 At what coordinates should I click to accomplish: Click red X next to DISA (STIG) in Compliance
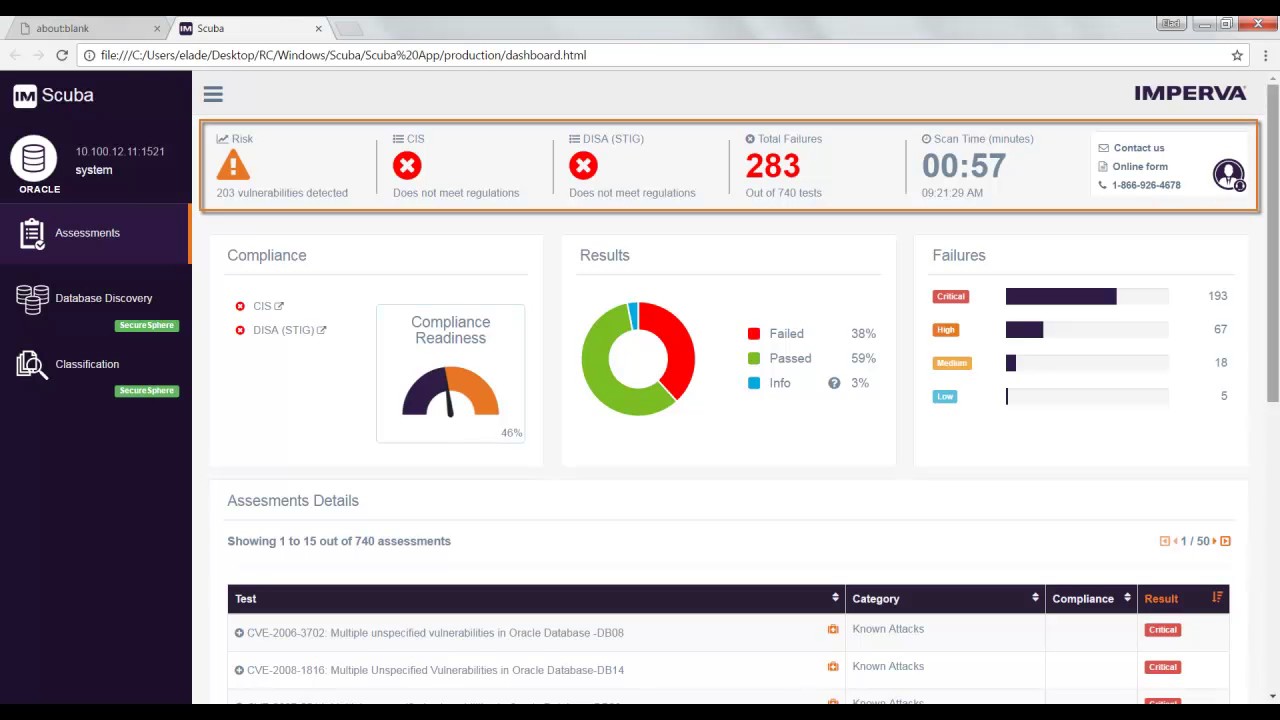point(240,330)
